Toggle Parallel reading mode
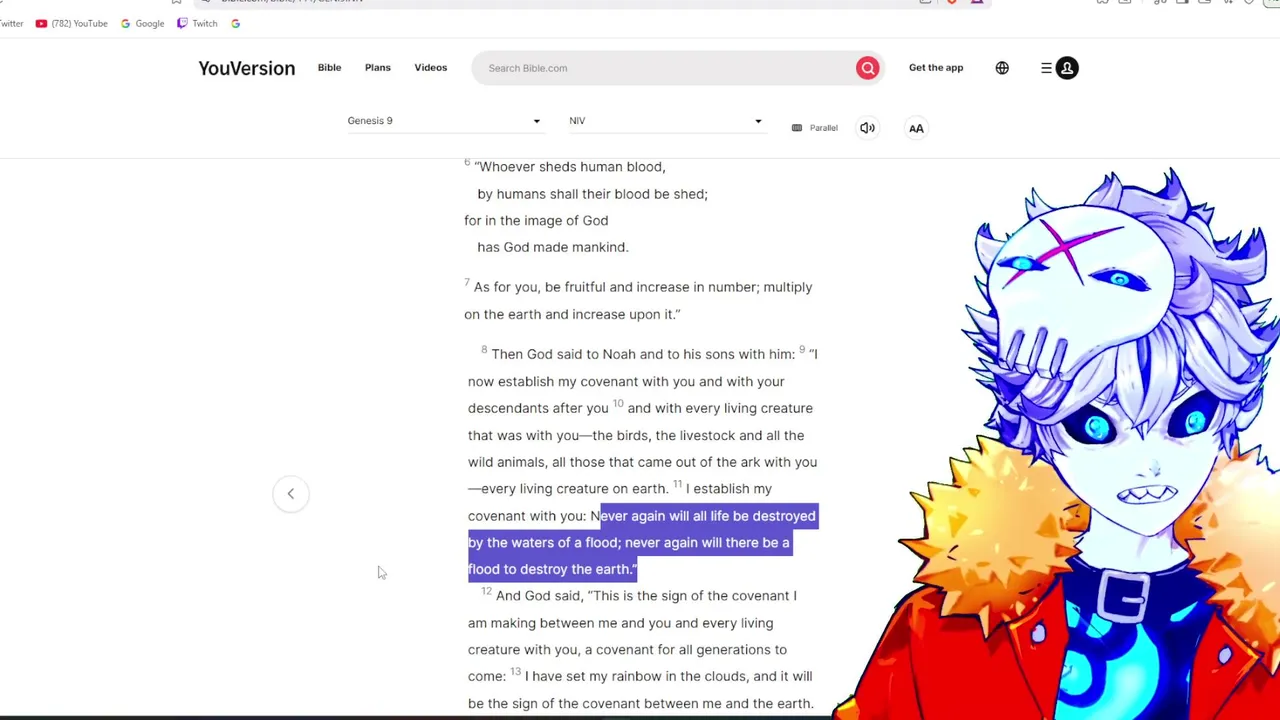The image size is (1280, 720). (814, 128)
